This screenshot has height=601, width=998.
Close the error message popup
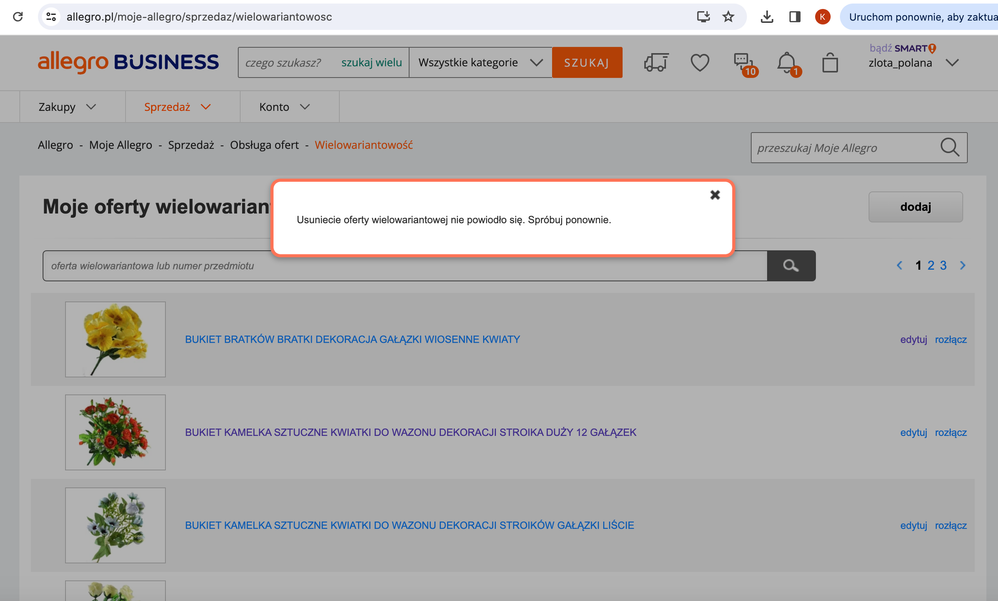(x=715, y=195)
